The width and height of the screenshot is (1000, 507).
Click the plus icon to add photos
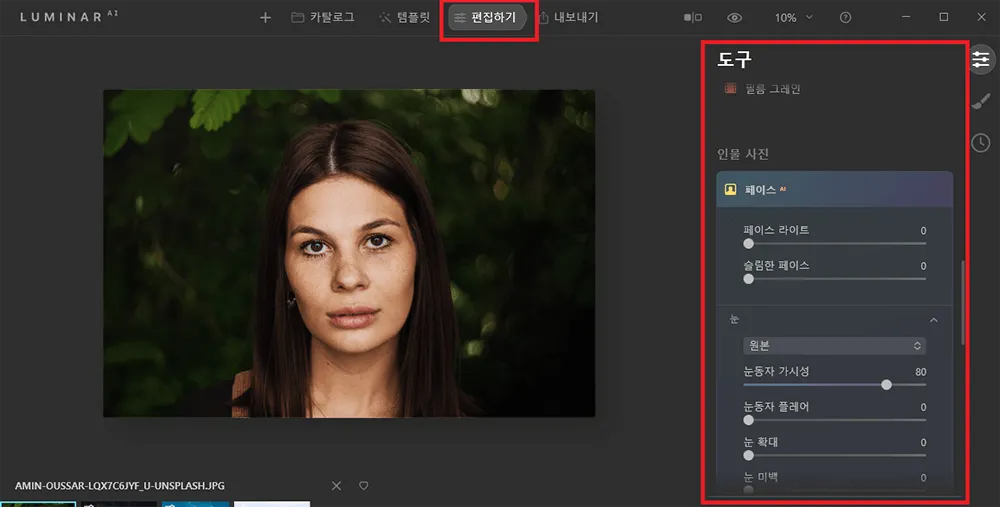265,18
